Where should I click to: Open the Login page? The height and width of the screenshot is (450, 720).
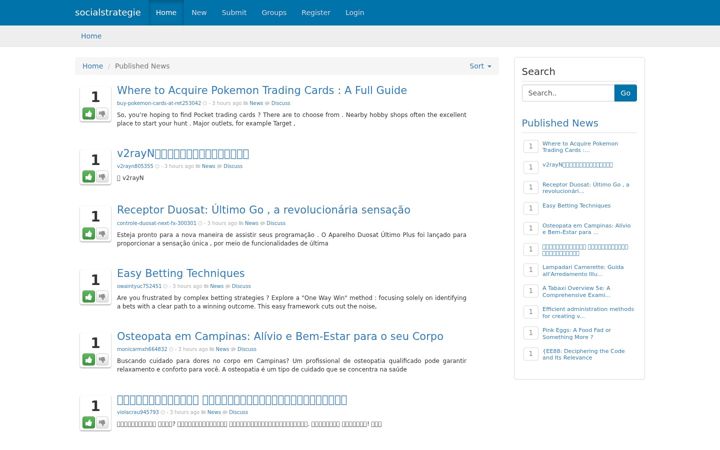[354, 12]
